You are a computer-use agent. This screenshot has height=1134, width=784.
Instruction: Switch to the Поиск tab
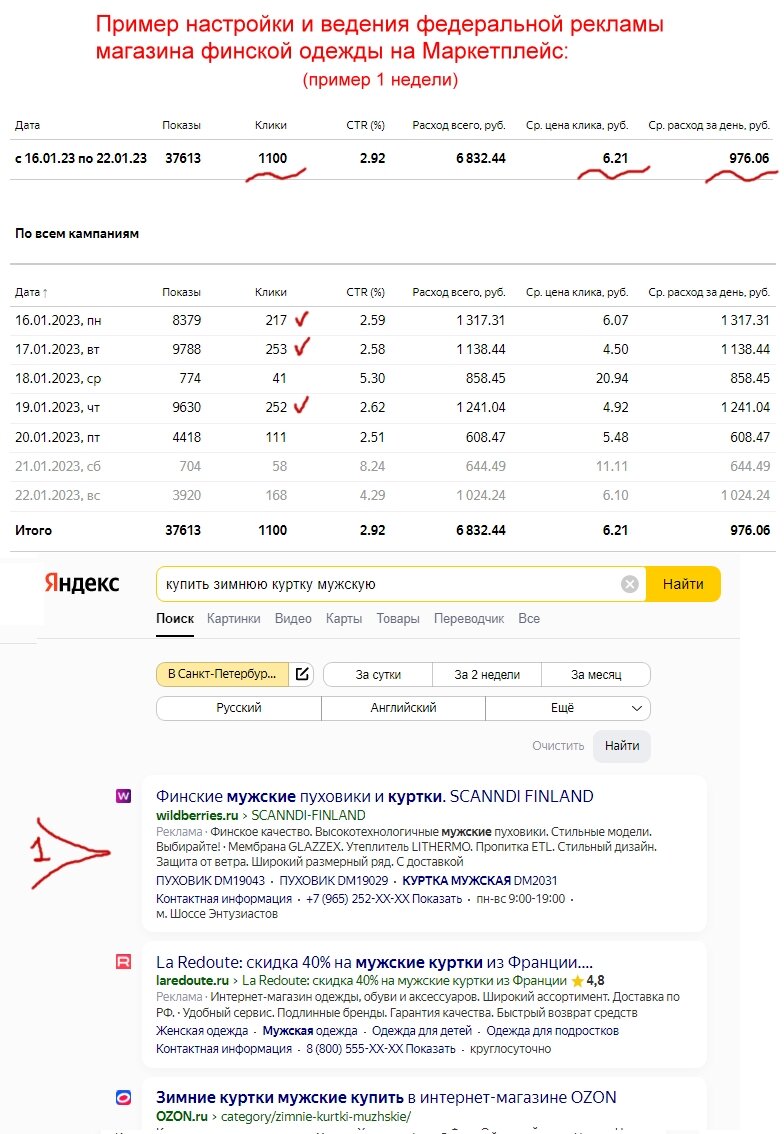175,618
